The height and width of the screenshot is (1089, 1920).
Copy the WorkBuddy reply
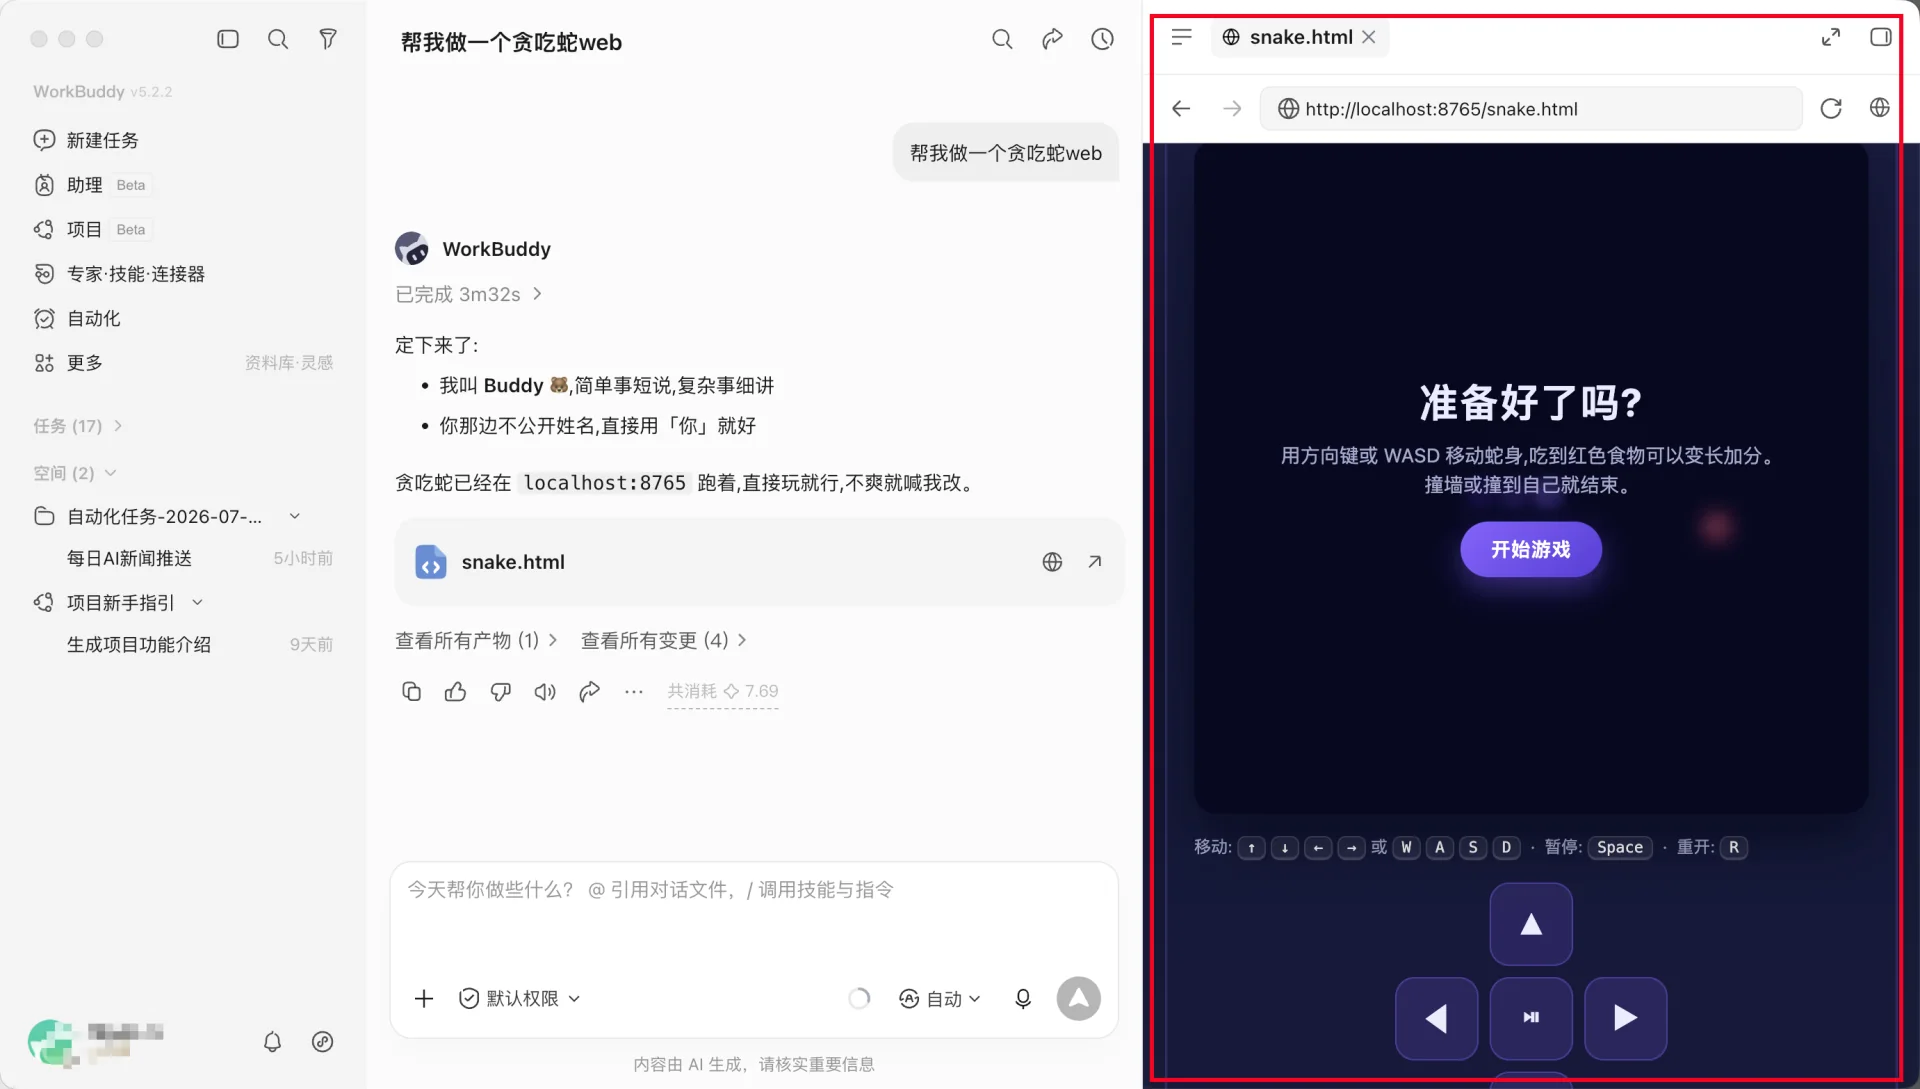click(411, 691)
